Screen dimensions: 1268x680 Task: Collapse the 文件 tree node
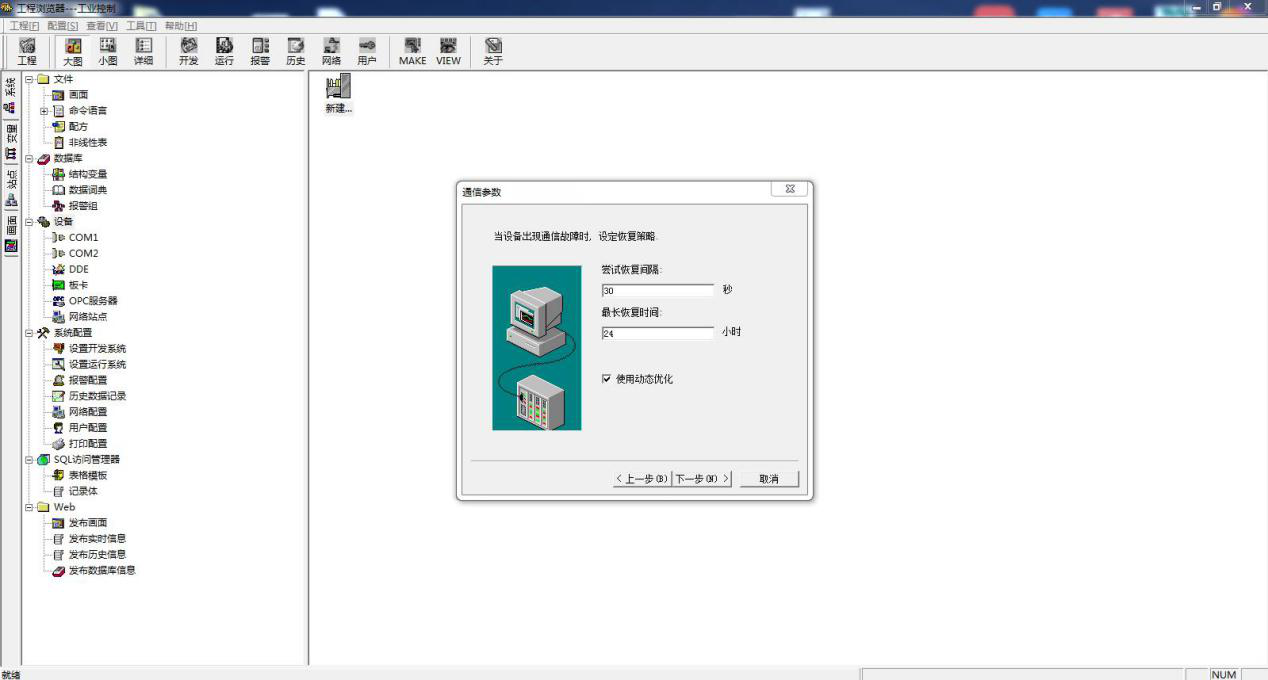[29, 79]
